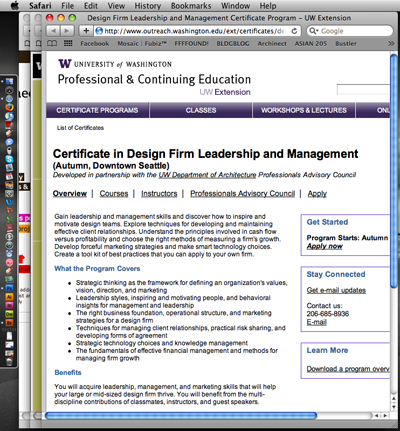Click the vertical scrollbar thumb
The image size is (400, 431).
[x=394, y=170]
